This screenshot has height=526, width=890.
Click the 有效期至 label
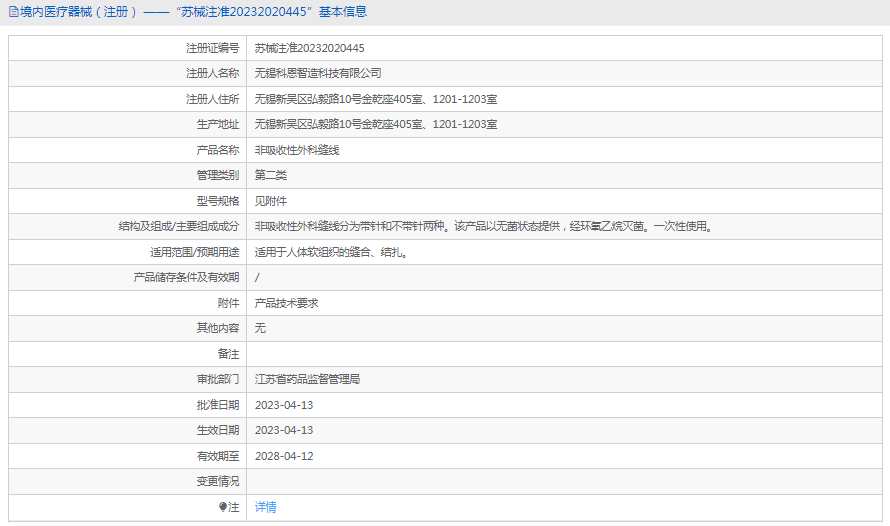[x=218, y=456]
